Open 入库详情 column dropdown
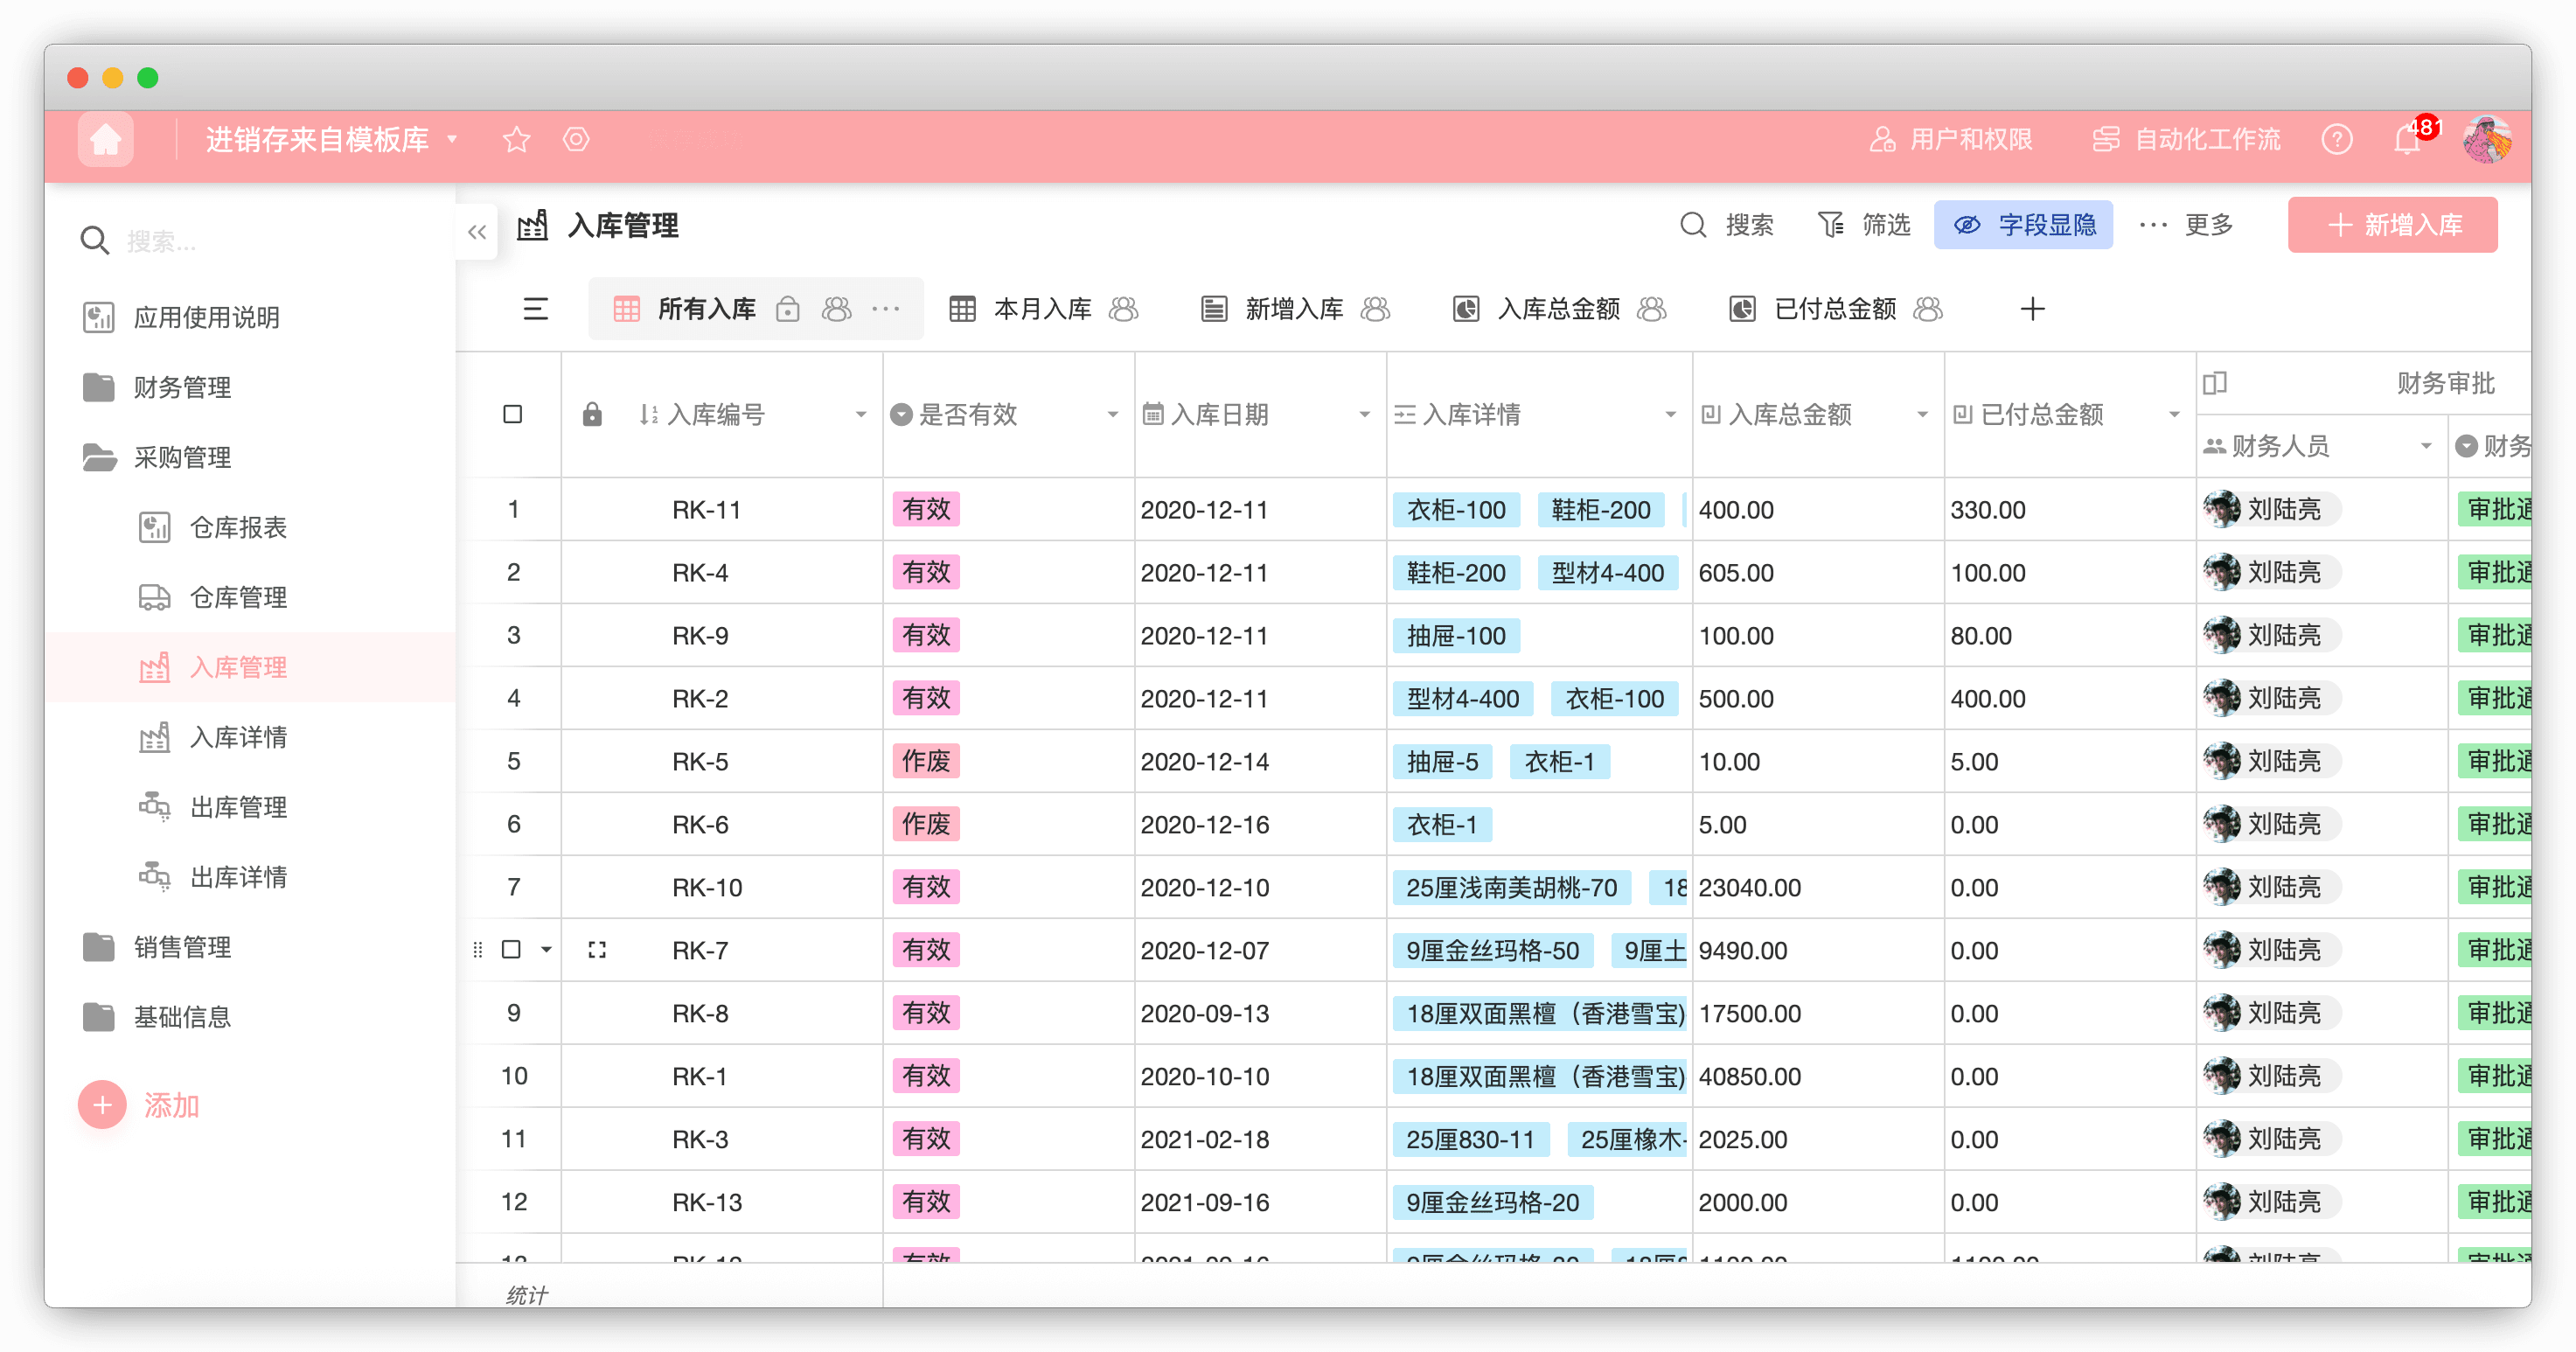Image resolution: width=2576 pixels, height=1352 pixels. point(1670,415)
